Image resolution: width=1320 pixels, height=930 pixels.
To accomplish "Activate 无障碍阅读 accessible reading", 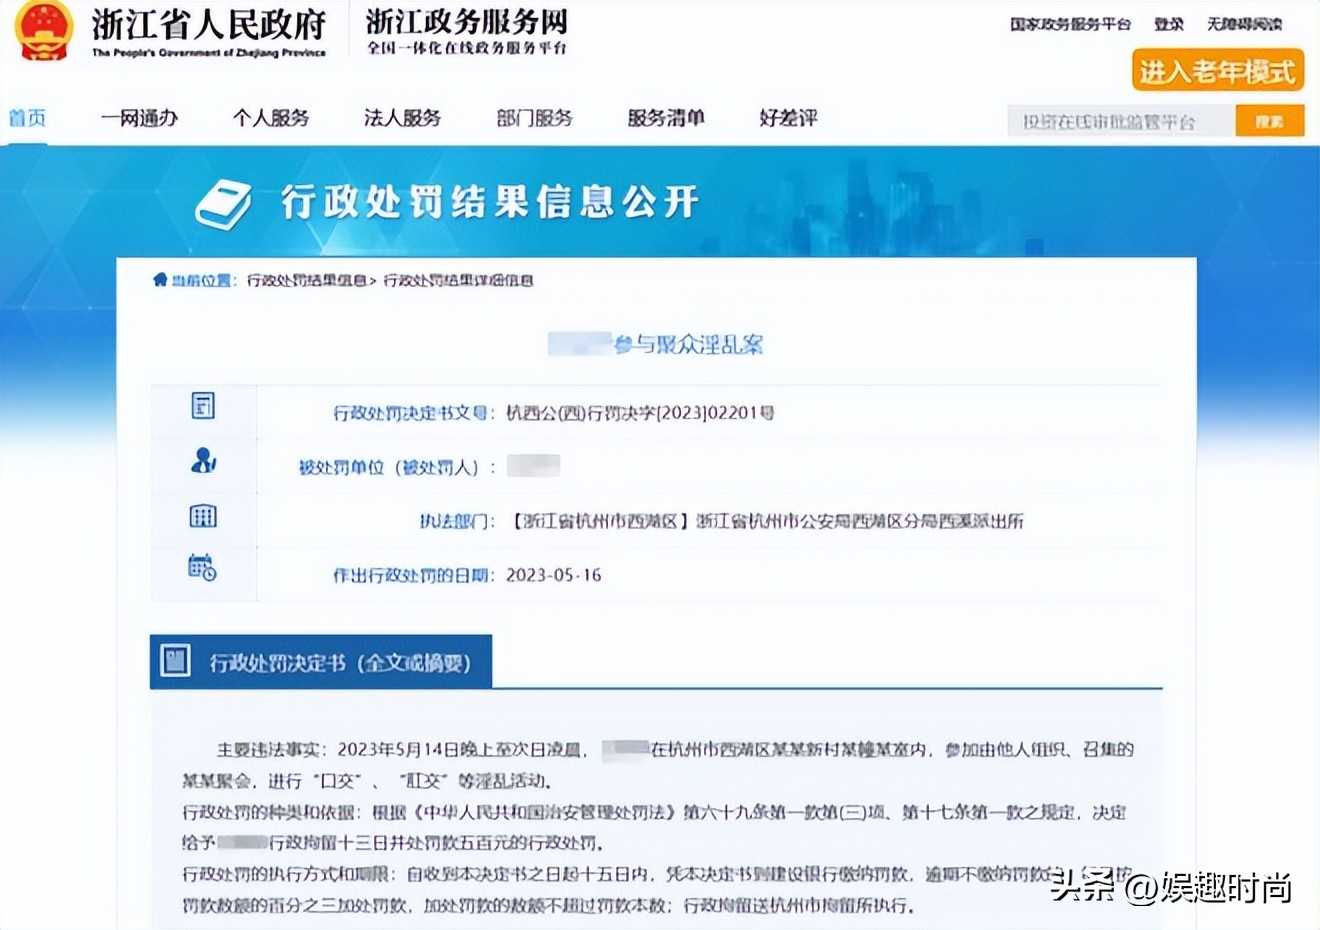I will pyautogui.click(x=1244, y=24).
